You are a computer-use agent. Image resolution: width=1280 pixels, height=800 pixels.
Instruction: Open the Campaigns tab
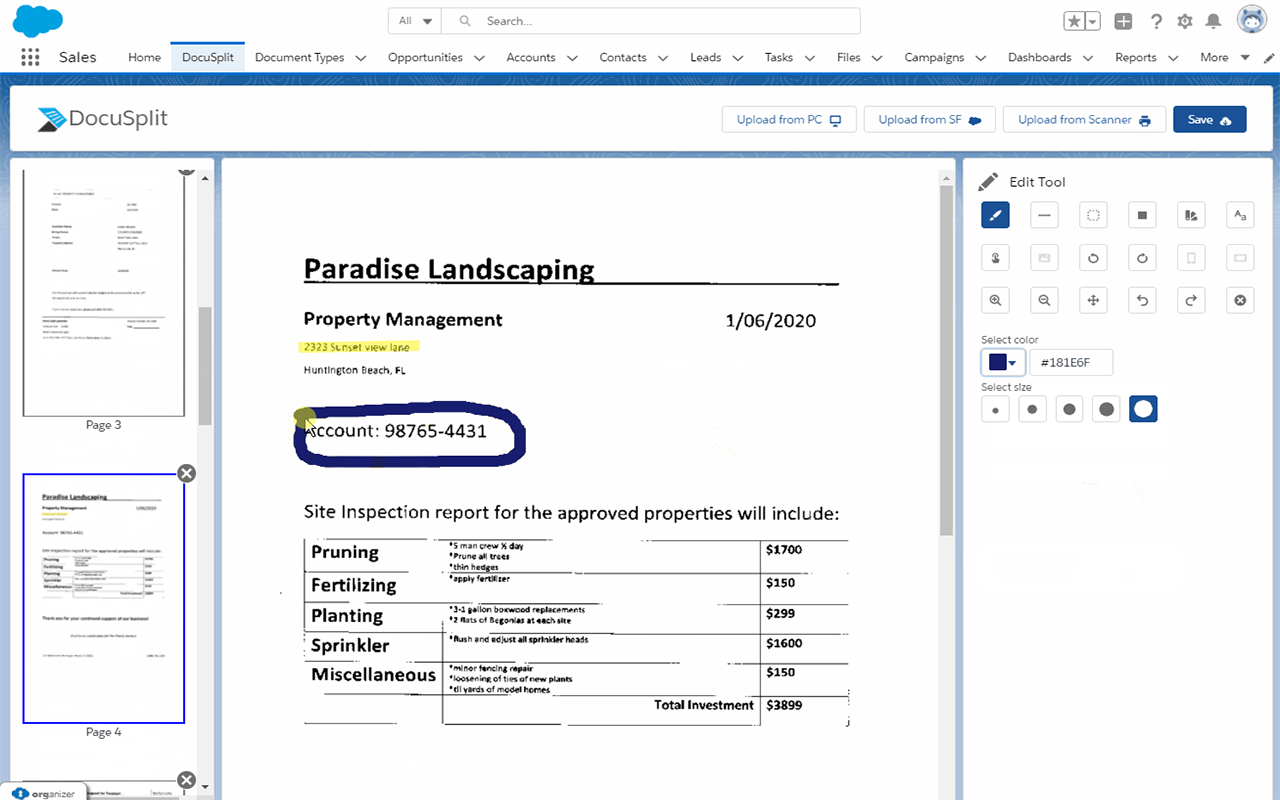(934, 57)
